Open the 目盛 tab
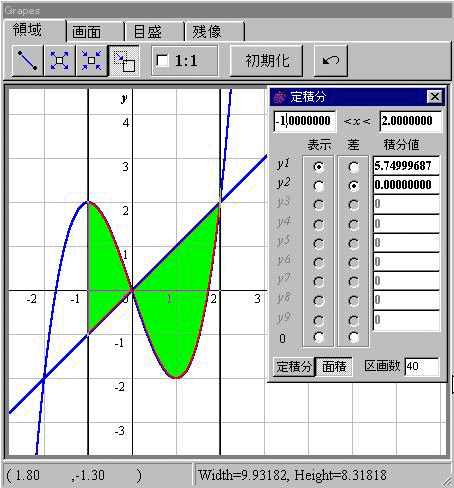Image resolution: width=454 pixels, height=488 pixels. (155, 32)
